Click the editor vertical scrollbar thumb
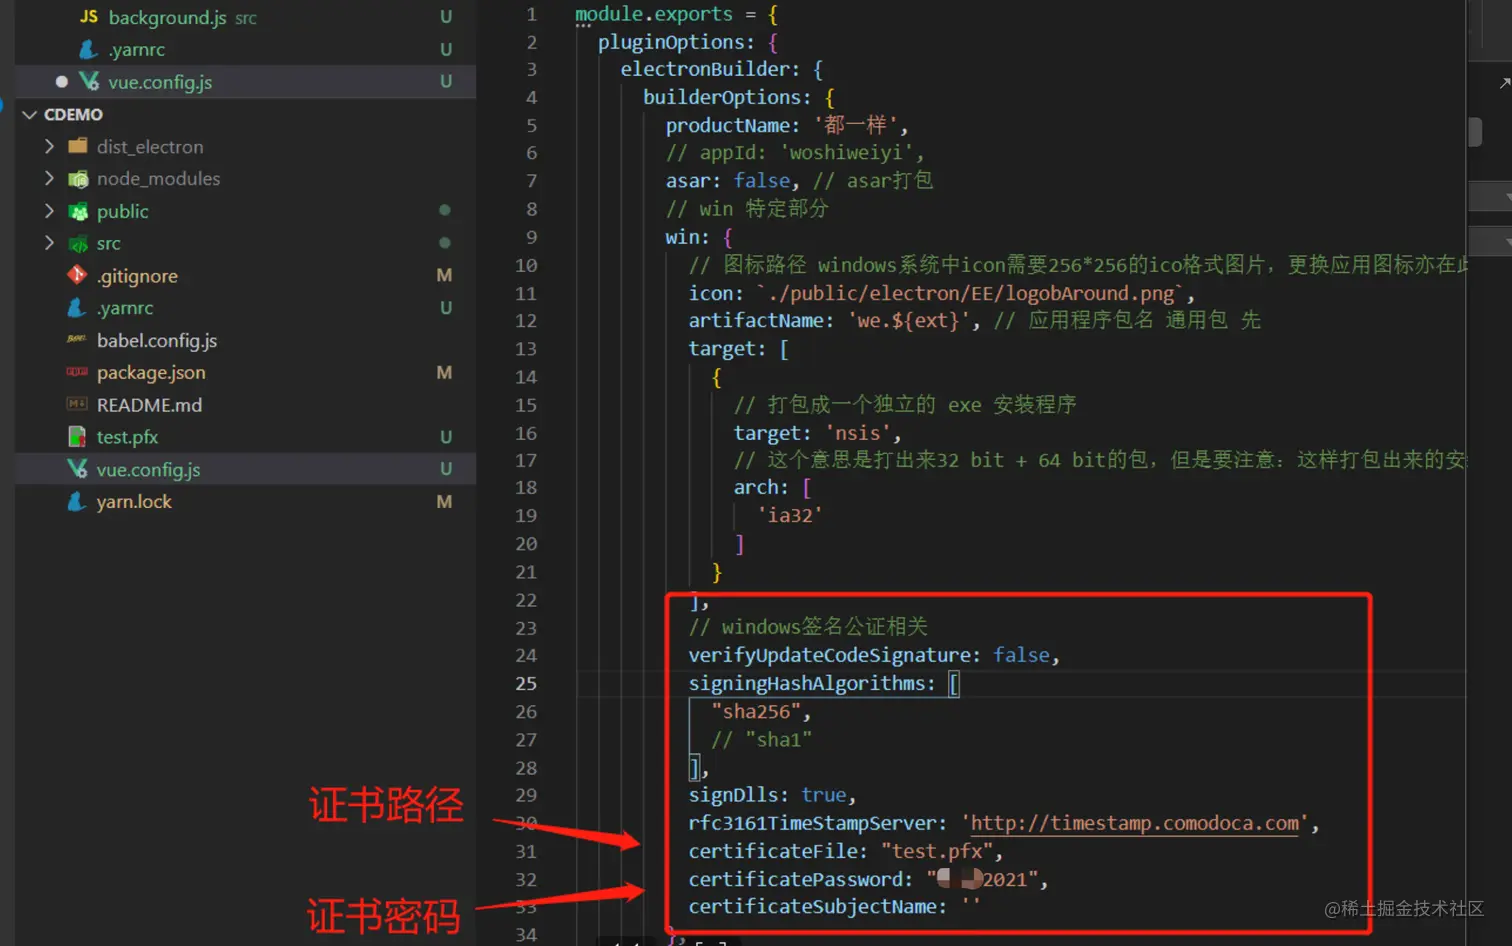1512x946 pixels. 1475,132
